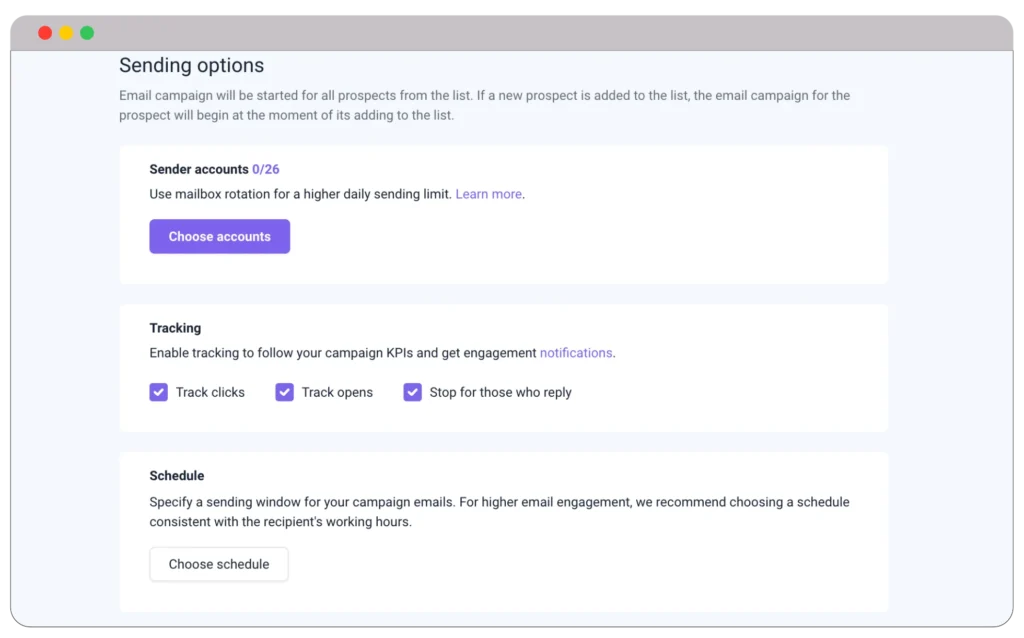Screen dimensions: 1024x638
Task: Click the Schedule section title
Action: tap(176, 476)
